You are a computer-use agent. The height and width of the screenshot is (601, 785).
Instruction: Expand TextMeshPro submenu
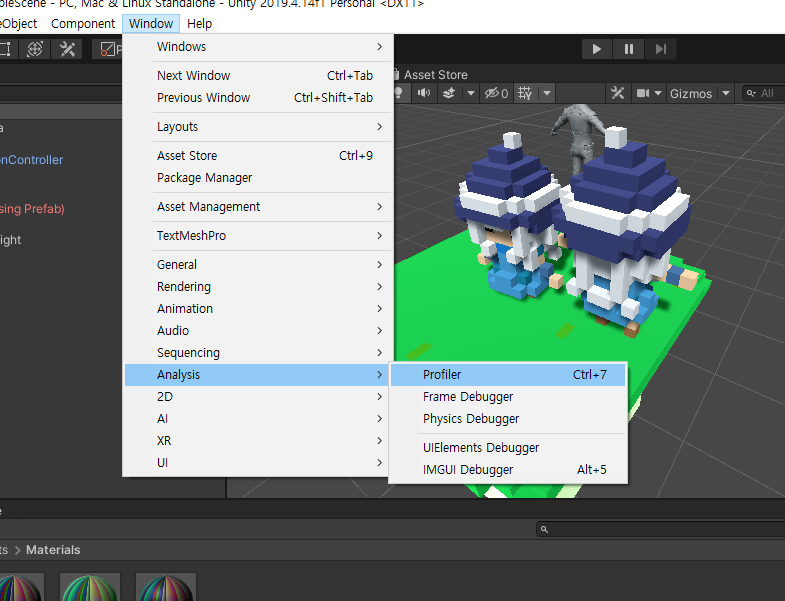coord(258,236)
